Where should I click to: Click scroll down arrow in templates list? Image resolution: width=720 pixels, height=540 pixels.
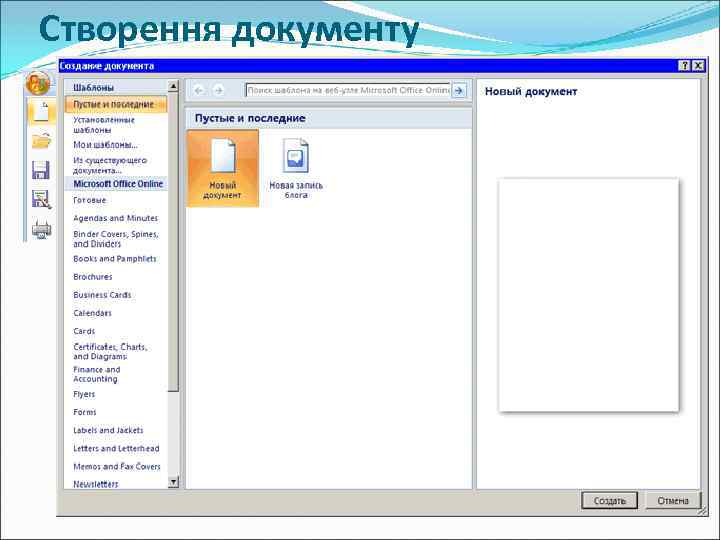[x=173, y=482]
